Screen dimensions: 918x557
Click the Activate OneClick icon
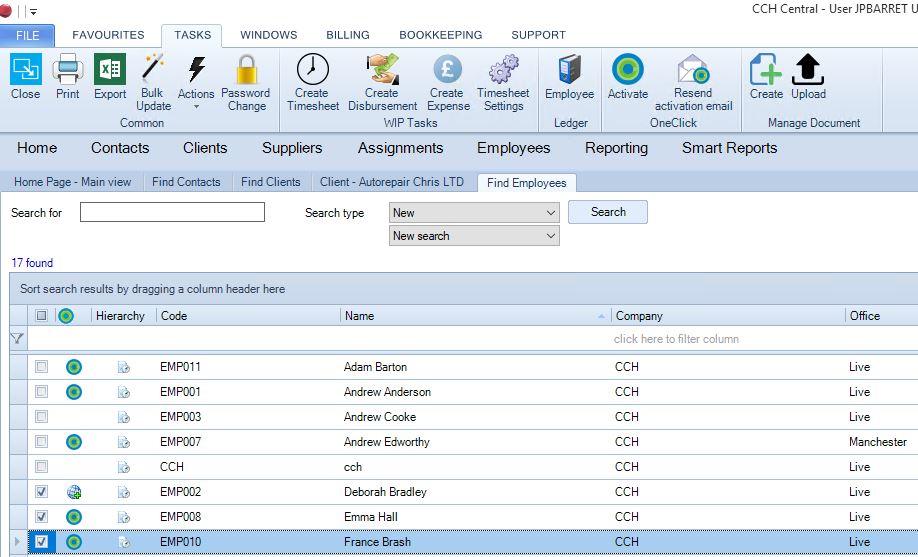(628, 69)
